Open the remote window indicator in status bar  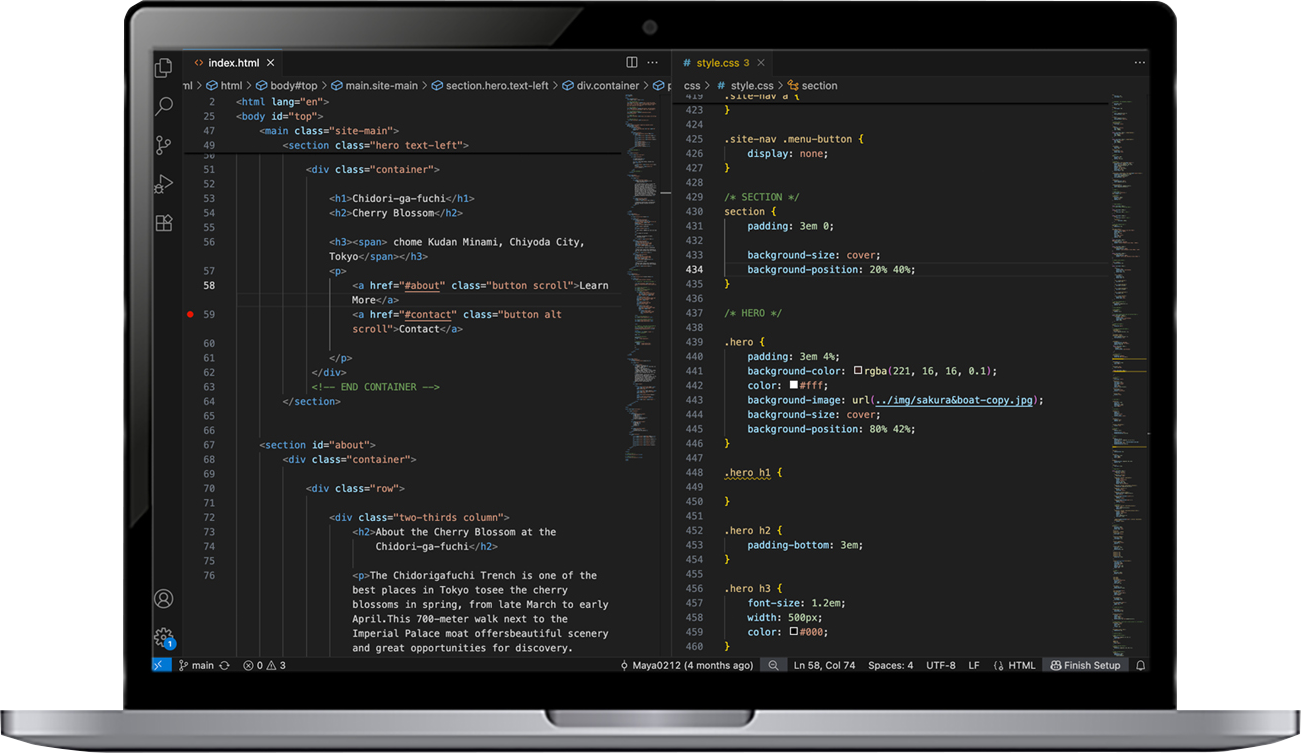point(161,666)
